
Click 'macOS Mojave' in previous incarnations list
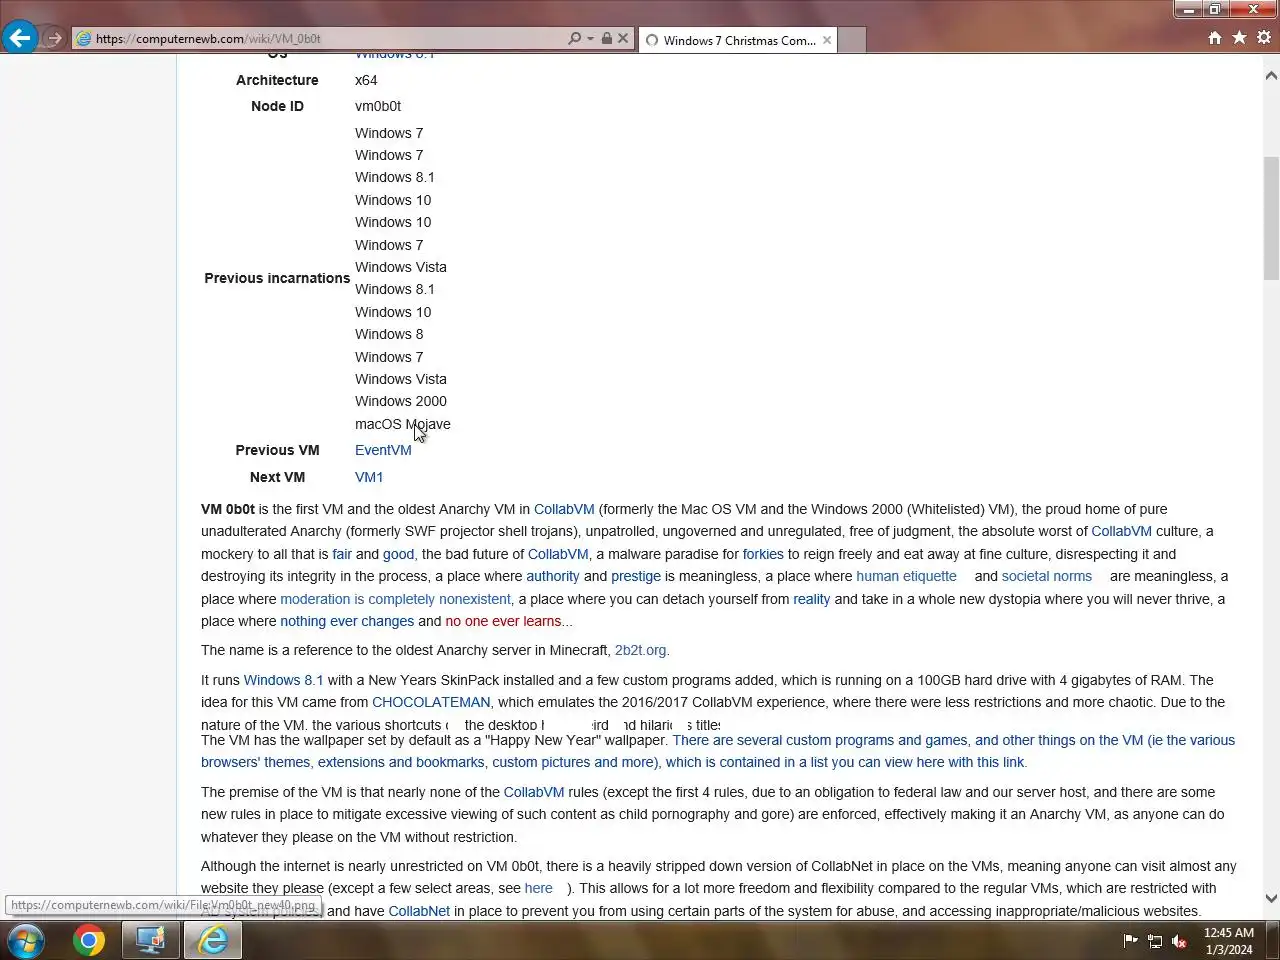tap(403, 424)
